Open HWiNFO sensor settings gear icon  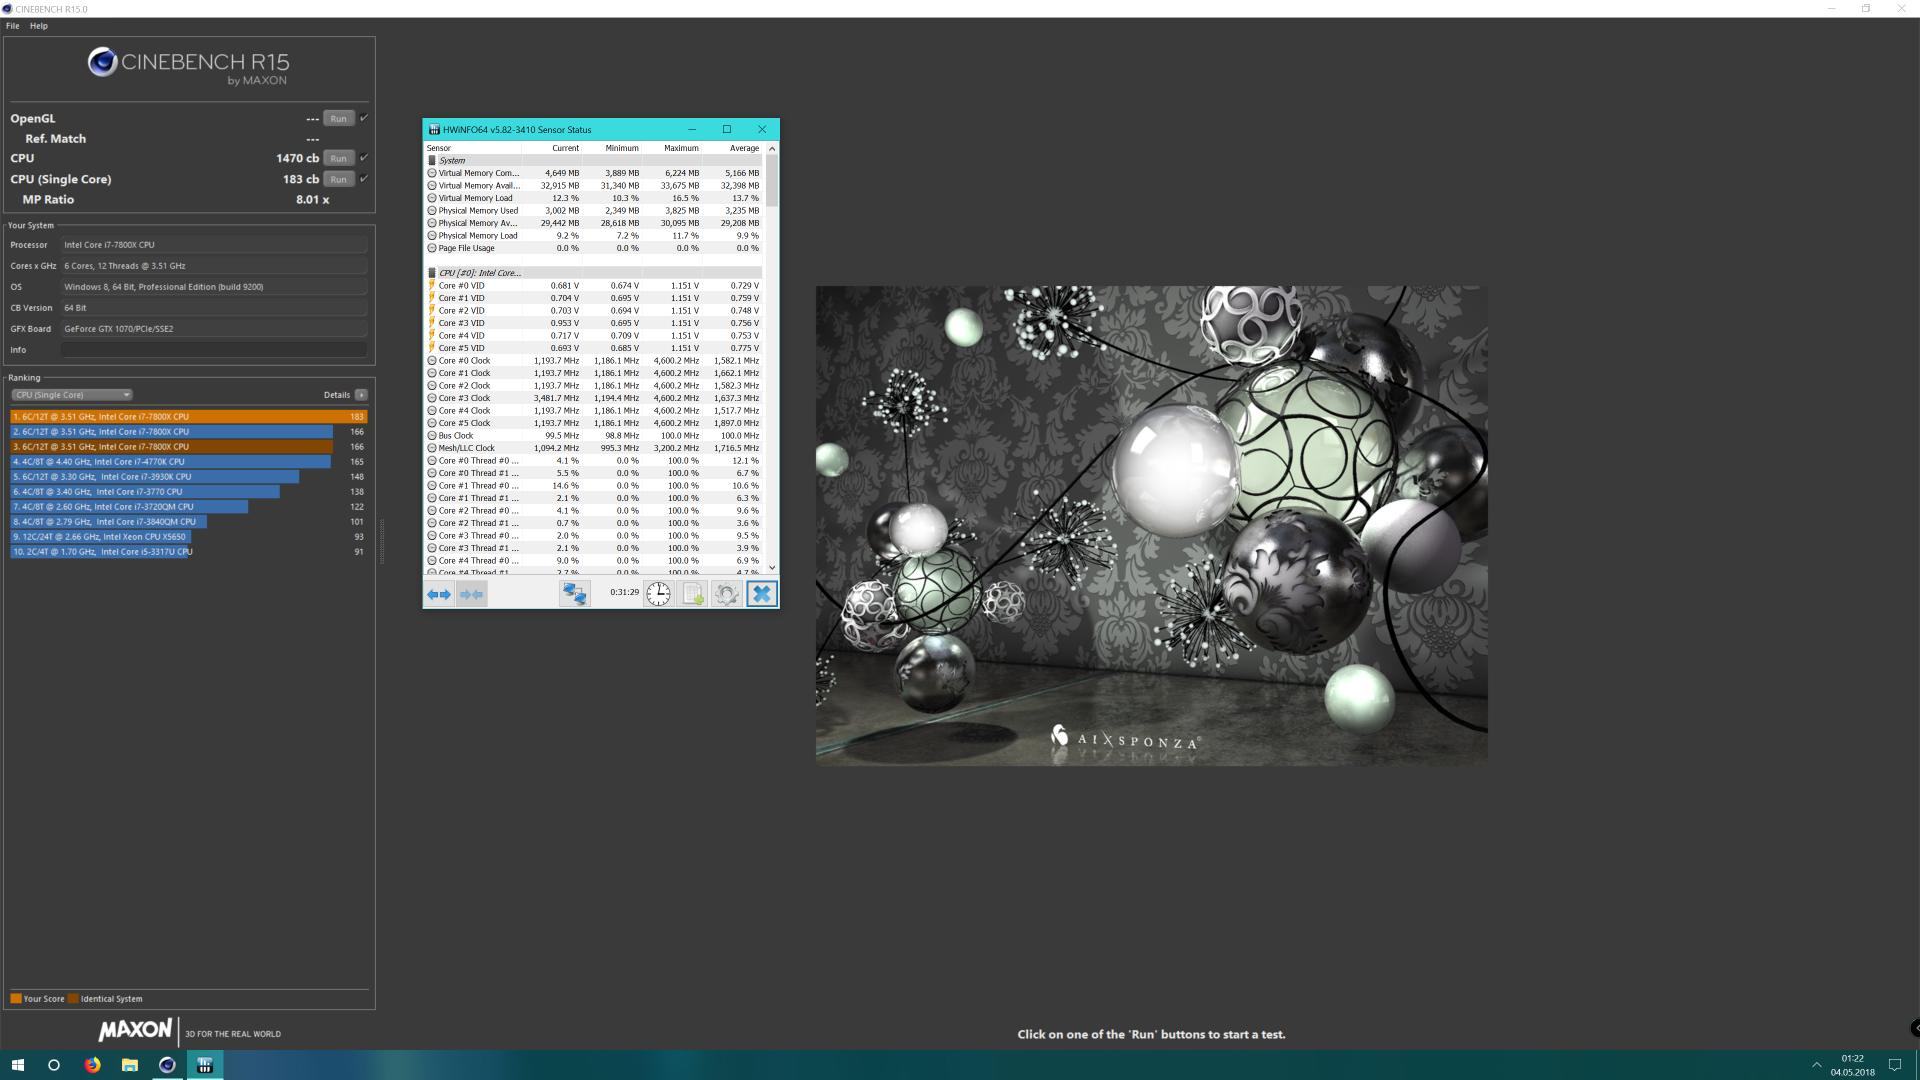[727, 594]
